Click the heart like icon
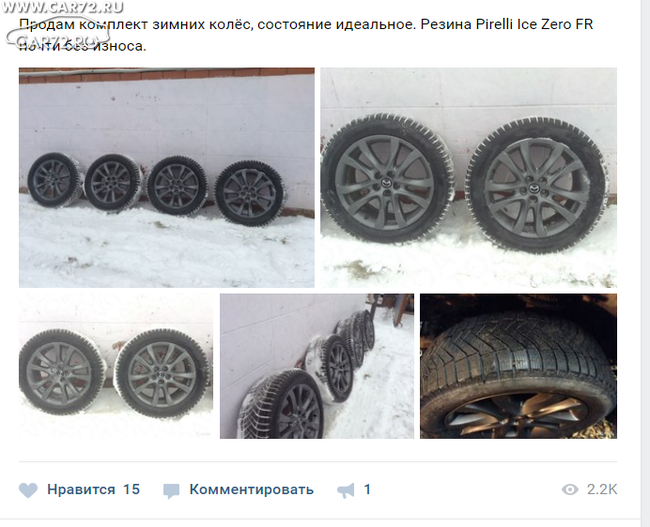Viewport: 650px width, 527px height. pos(28,490)
